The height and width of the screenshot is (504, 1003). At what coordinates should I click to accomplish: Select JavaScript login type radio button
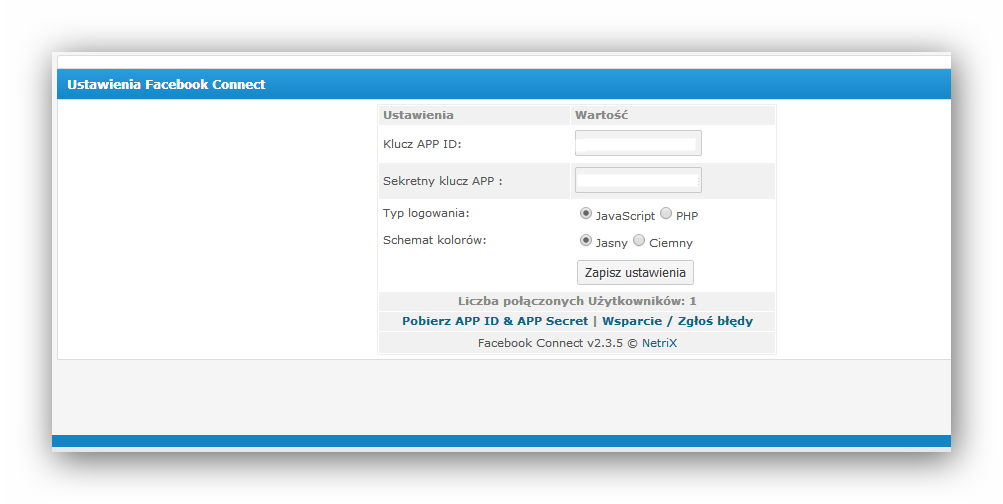(x=585, y=214)
